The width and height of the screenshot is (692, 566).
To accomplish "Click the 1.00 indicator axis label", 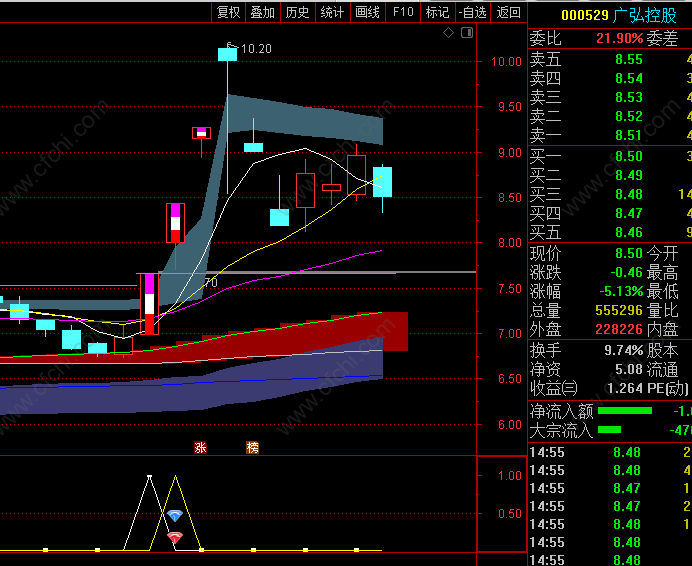I will coord(510,476).
